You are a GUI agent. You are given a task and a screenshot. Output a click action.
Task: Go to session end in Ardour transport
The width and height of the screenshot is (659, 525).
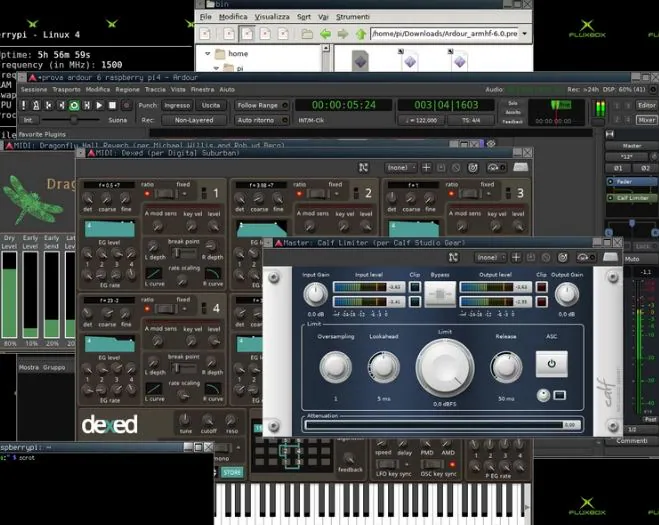[61, 105]
